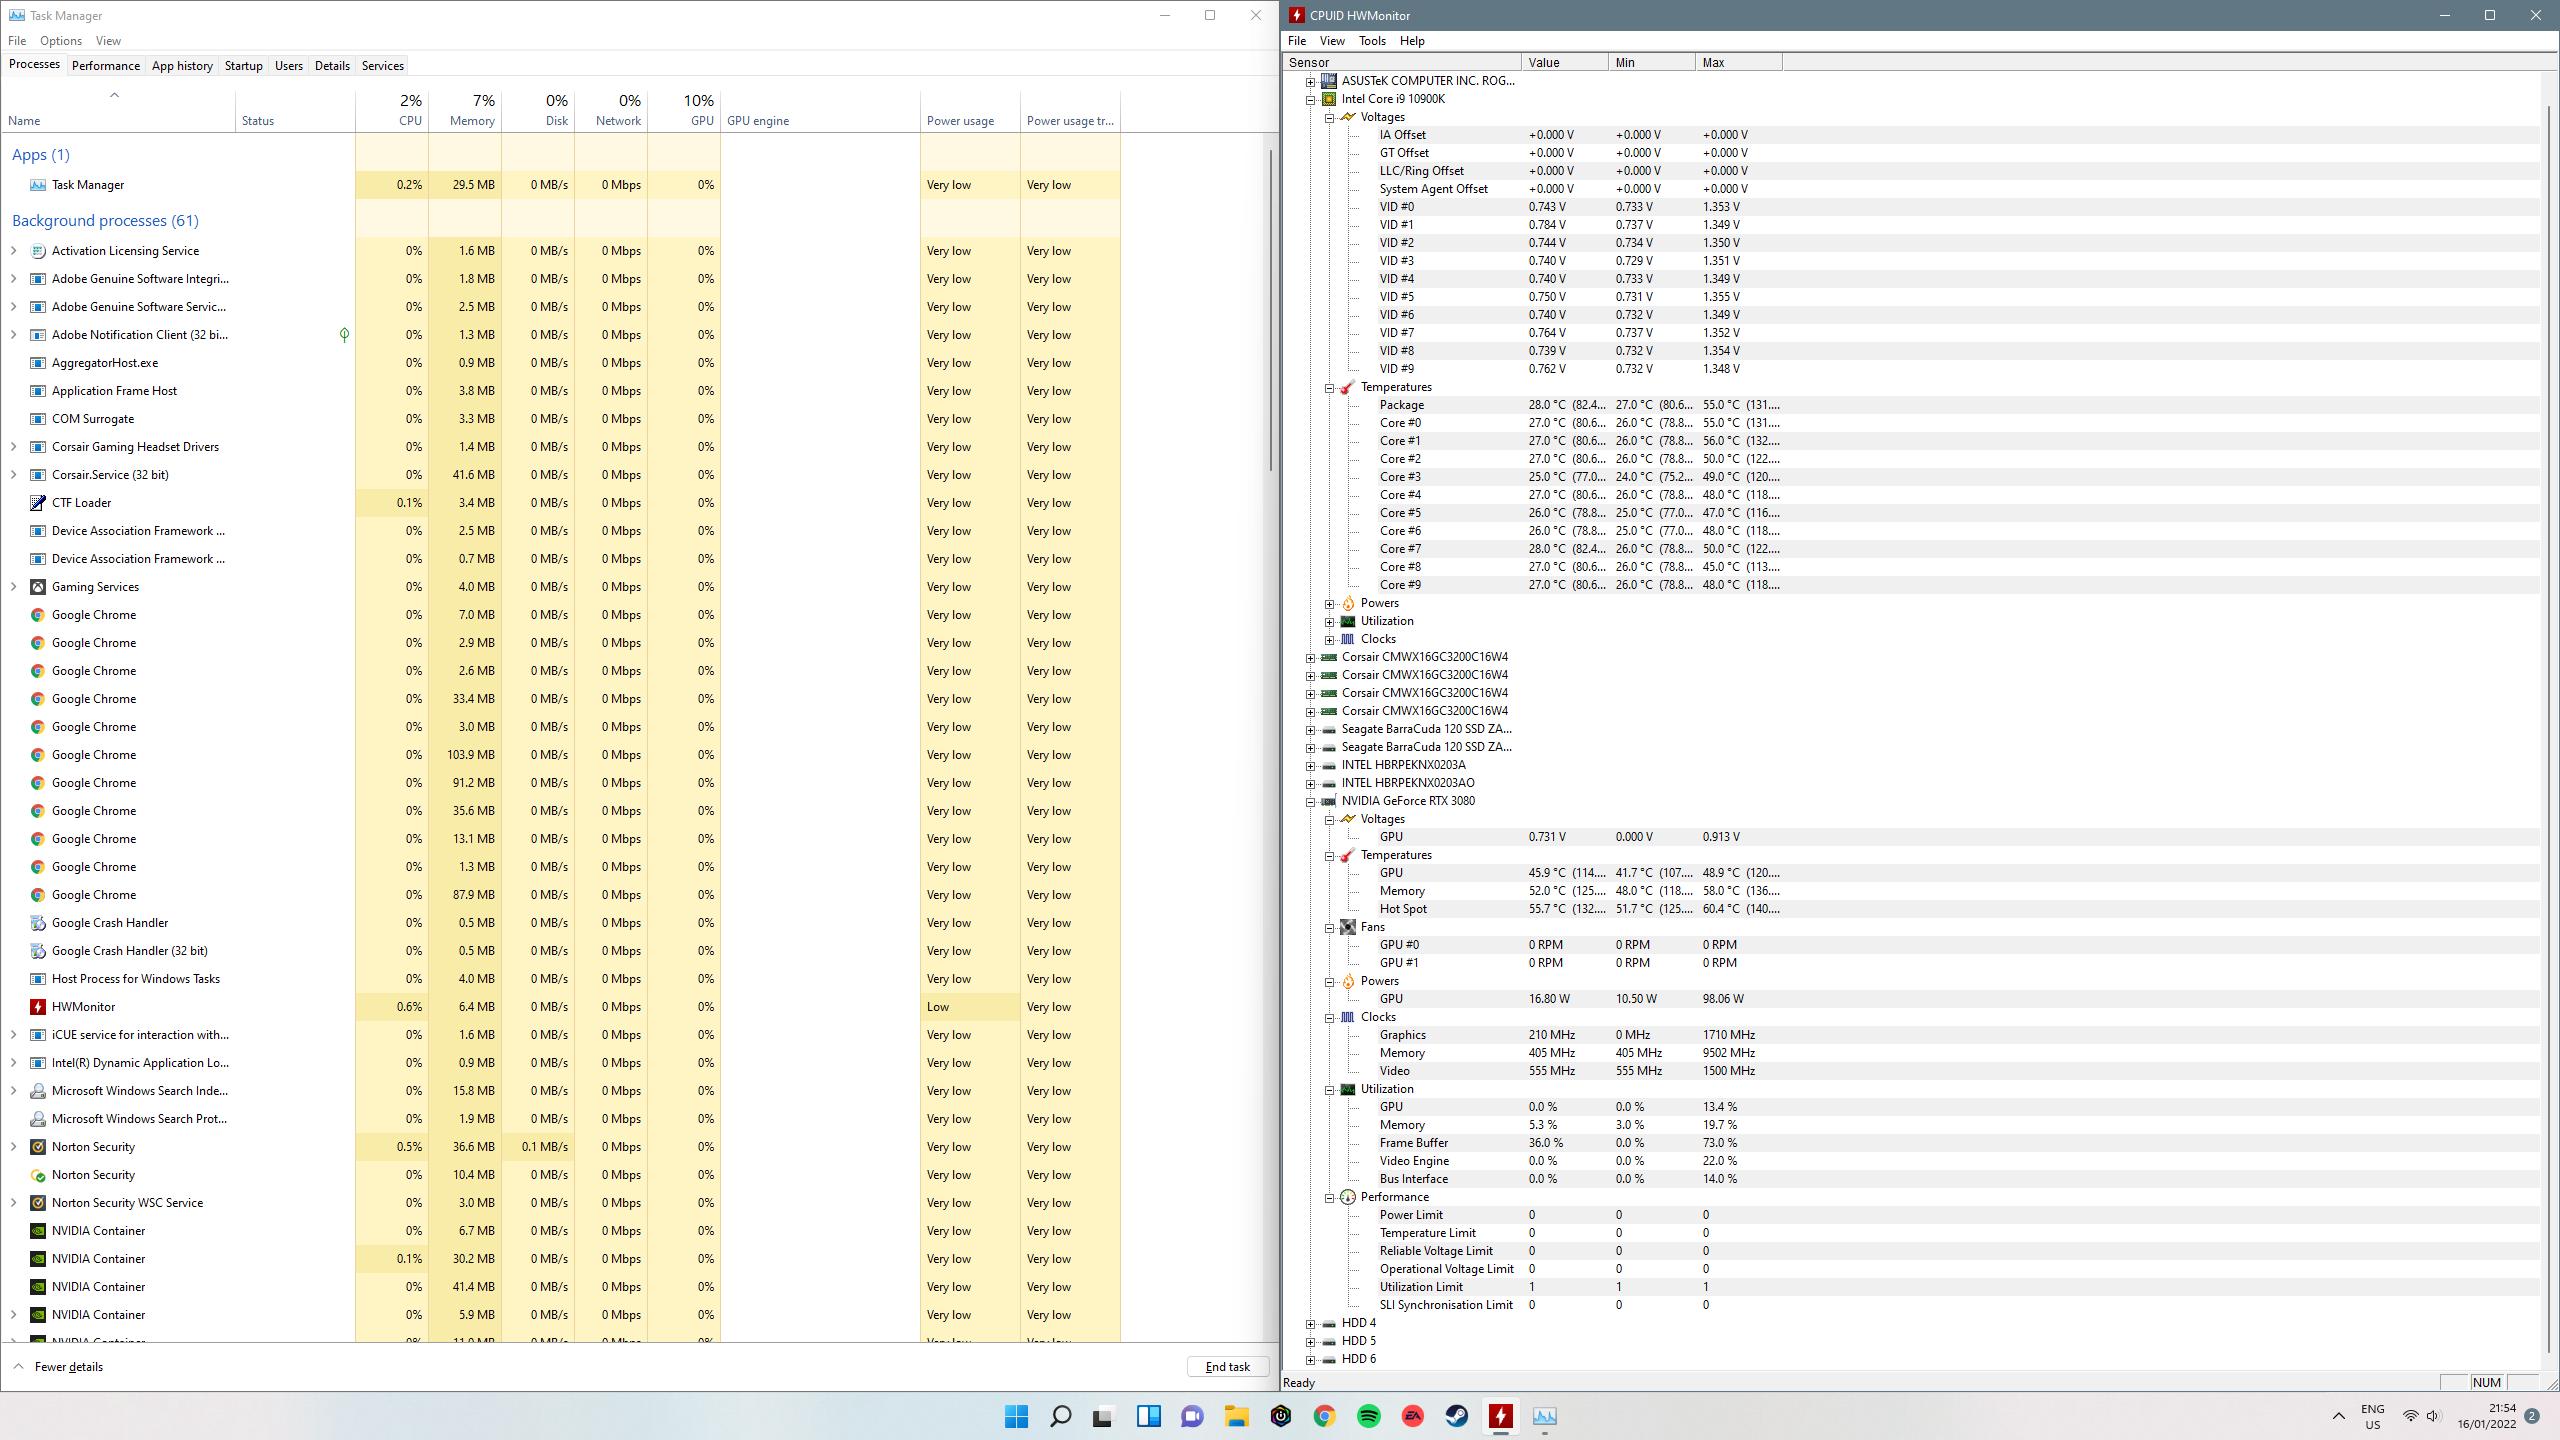The image size is (2560, 1440).
Task: Click the Google Crash Handler (32 bit) icon
Action: tap(38, 951)
